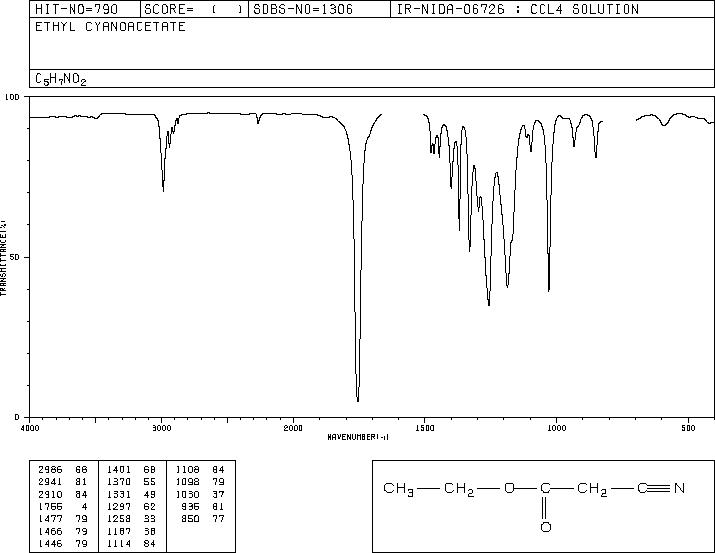Select peak table entry 1331
The image size is (715, 553).
point(119,494)
